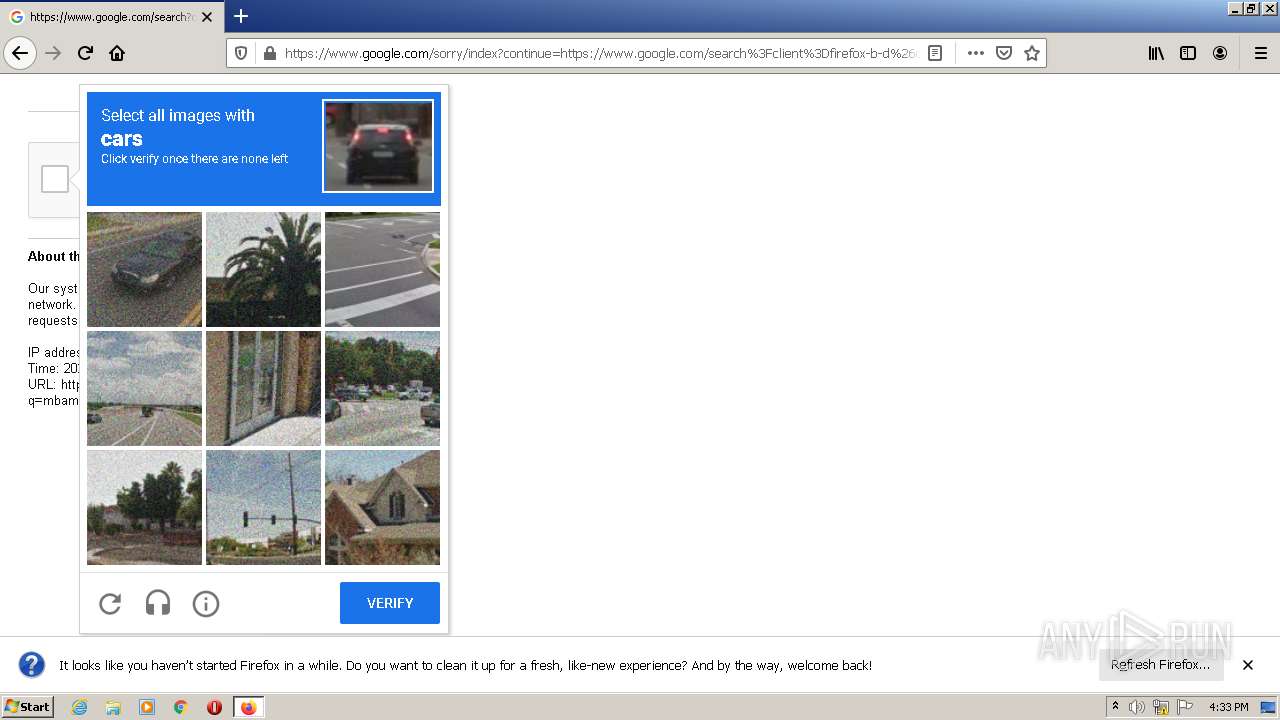Select the glass door storefront tile
Screen dimensions: 1280x720
(263, 388)
